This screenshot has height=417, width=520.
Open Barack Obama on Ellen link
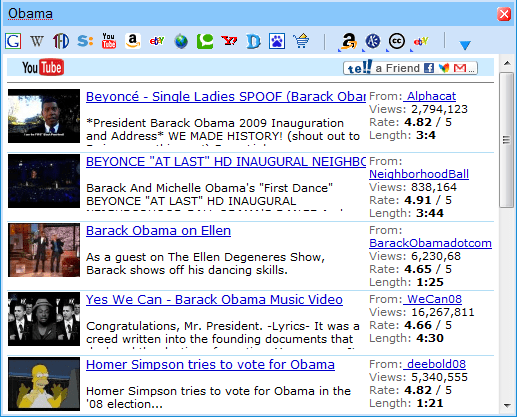pyautogui.click(x=158, y=231)
